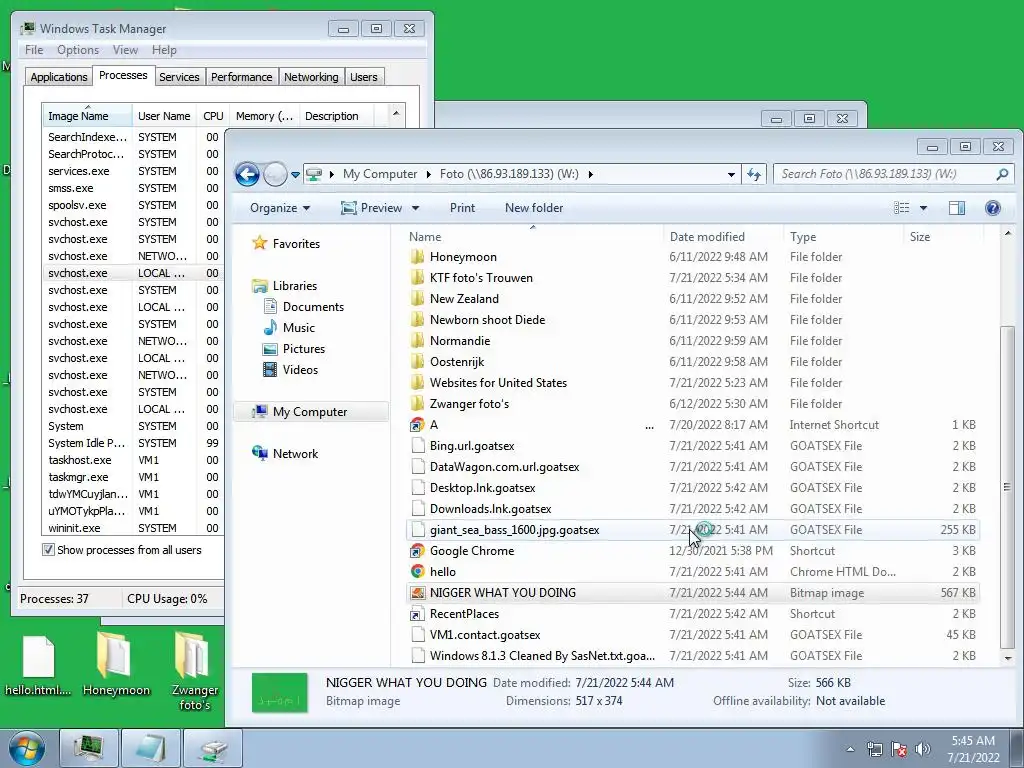Open the Help menu in Task Manager
Image resolution: width=1024 pixels, height=768 pixels.
tap(164, 50)
